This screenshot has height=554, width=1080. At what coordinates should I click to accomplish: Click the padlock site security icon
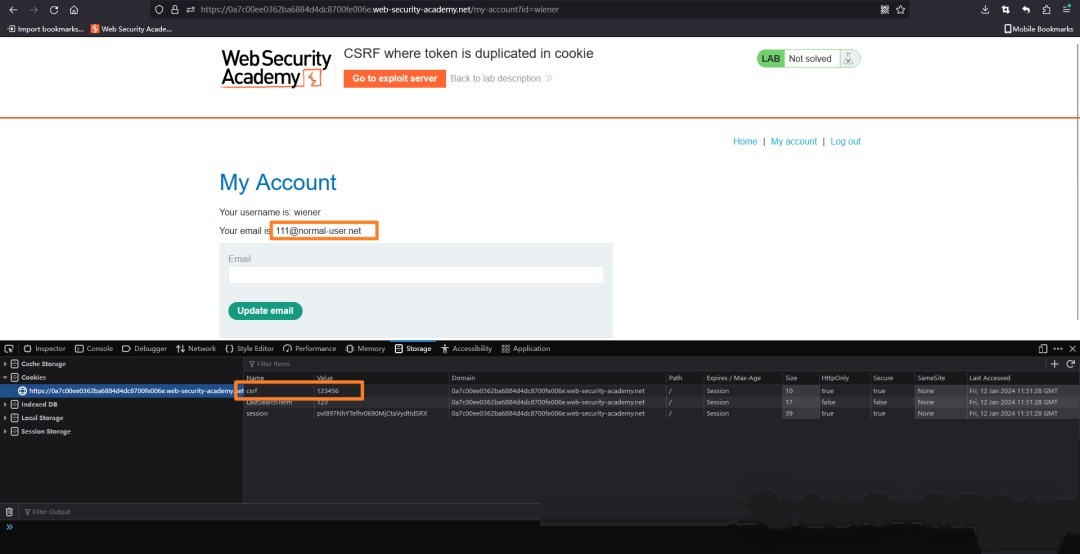pyautogui.click(x=175, y=10)
